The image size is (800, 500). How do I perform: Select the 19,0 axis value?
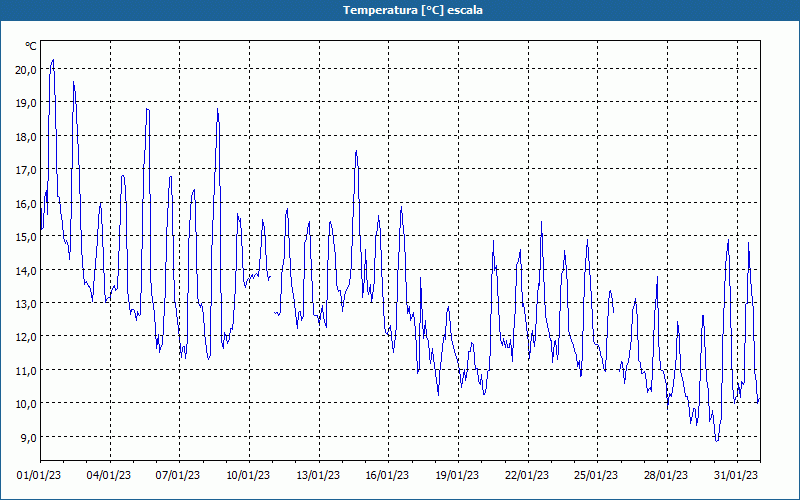pyautogui.click(x=26, y=103)
